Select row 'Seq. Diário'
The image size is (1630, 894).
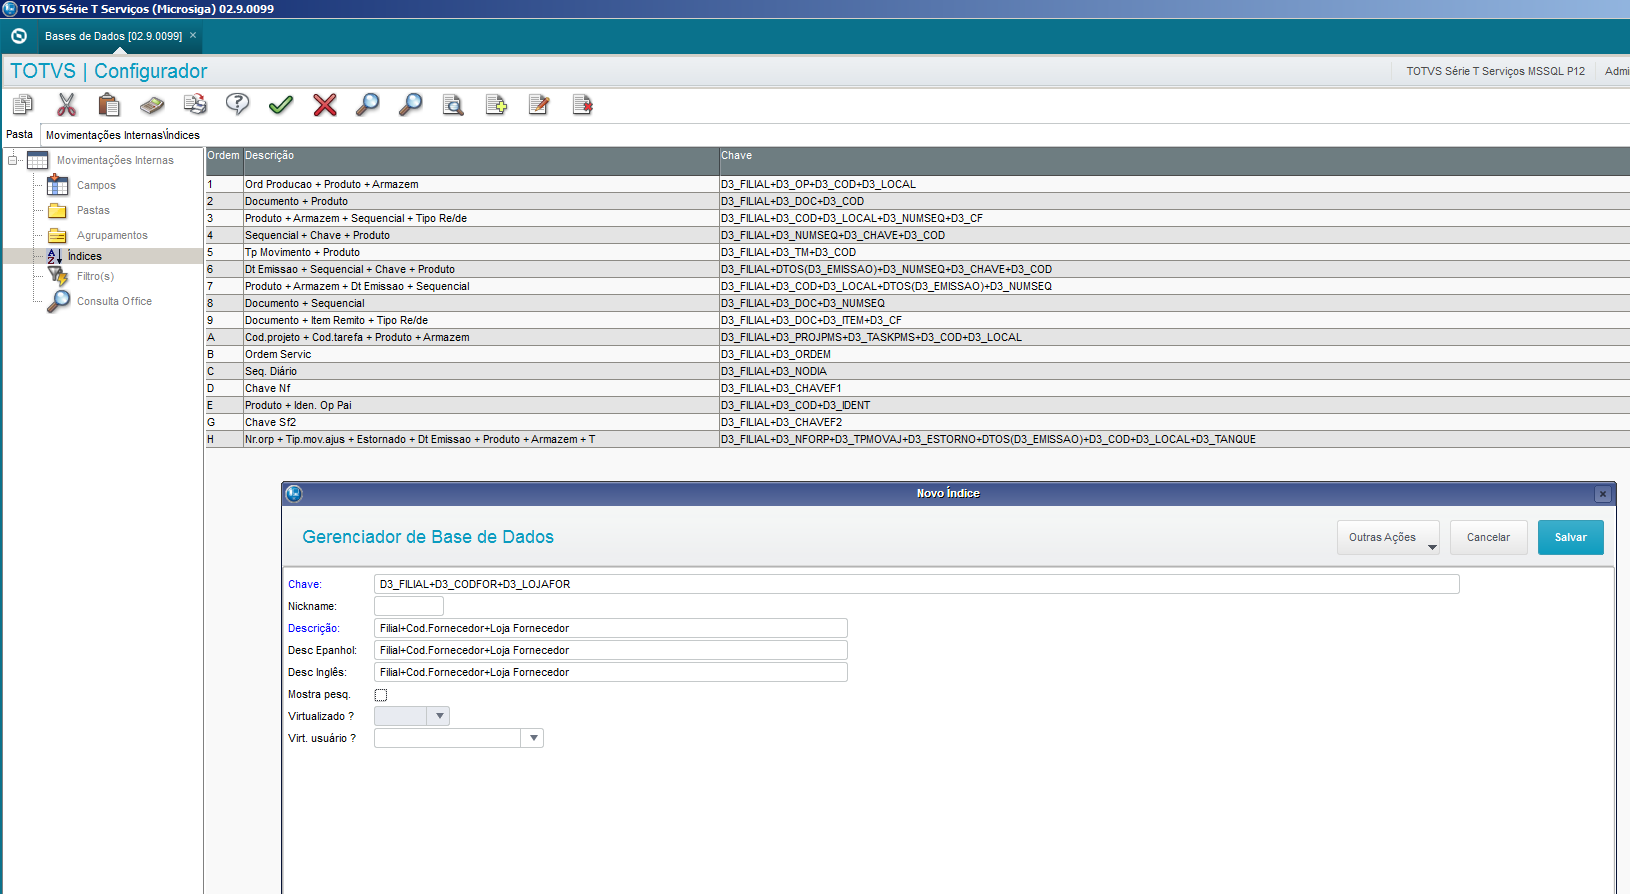tap(918, 371)
